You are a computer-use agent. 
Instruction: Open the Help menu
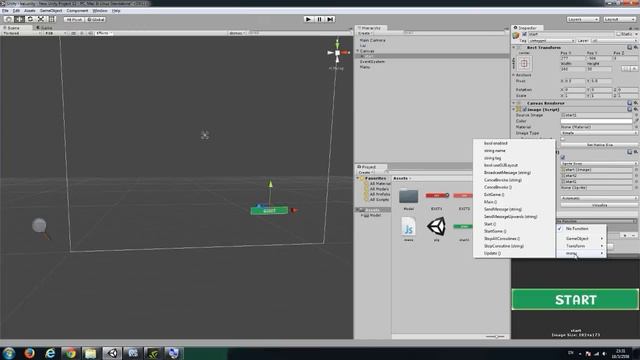116,11
